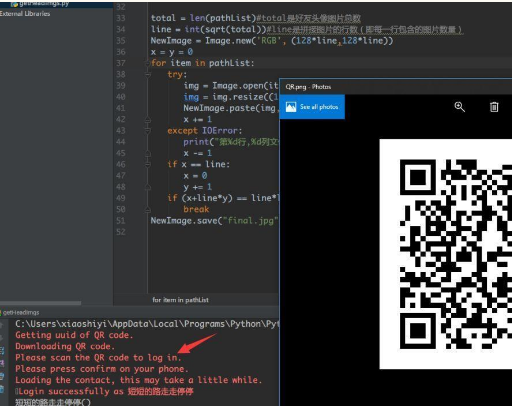This screenshot has width=512, height=406.
Task: Click fold end marker on line 50
Action: pos(148,209)
